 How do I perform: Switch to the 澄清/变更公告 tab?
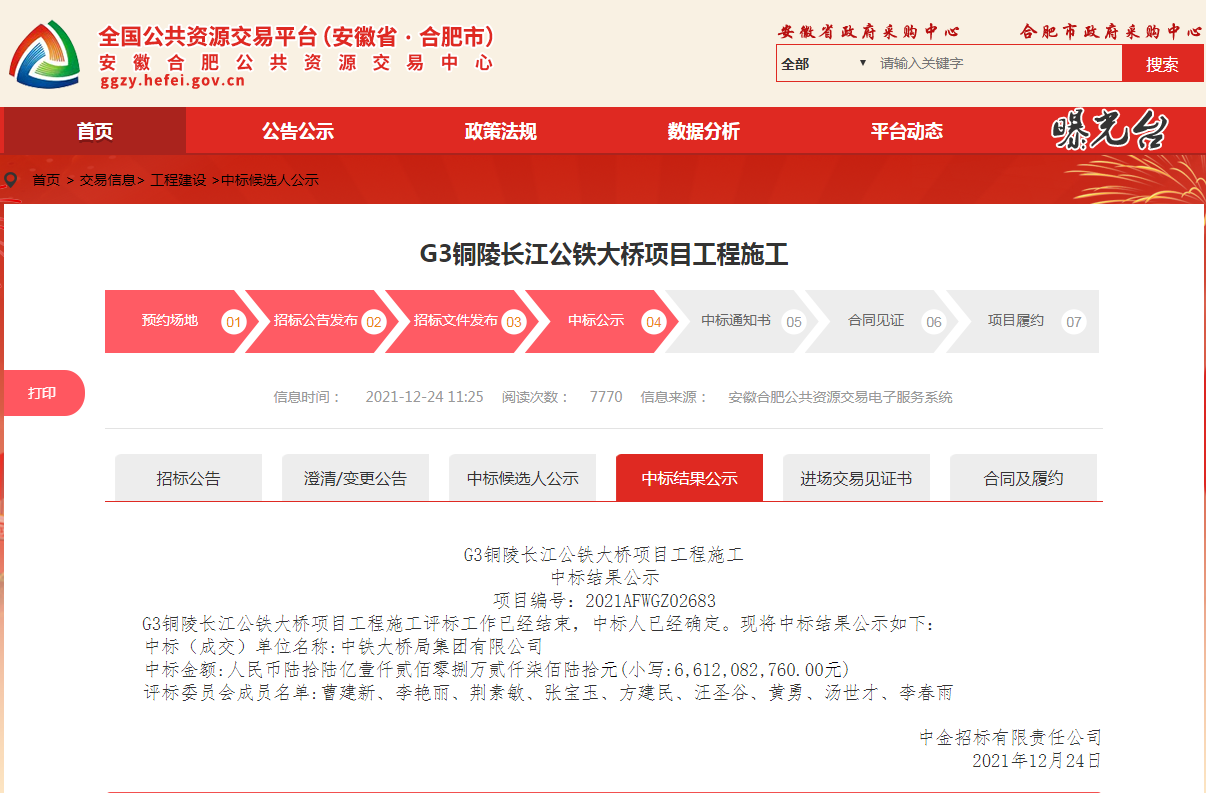click(x=355, y=478)
